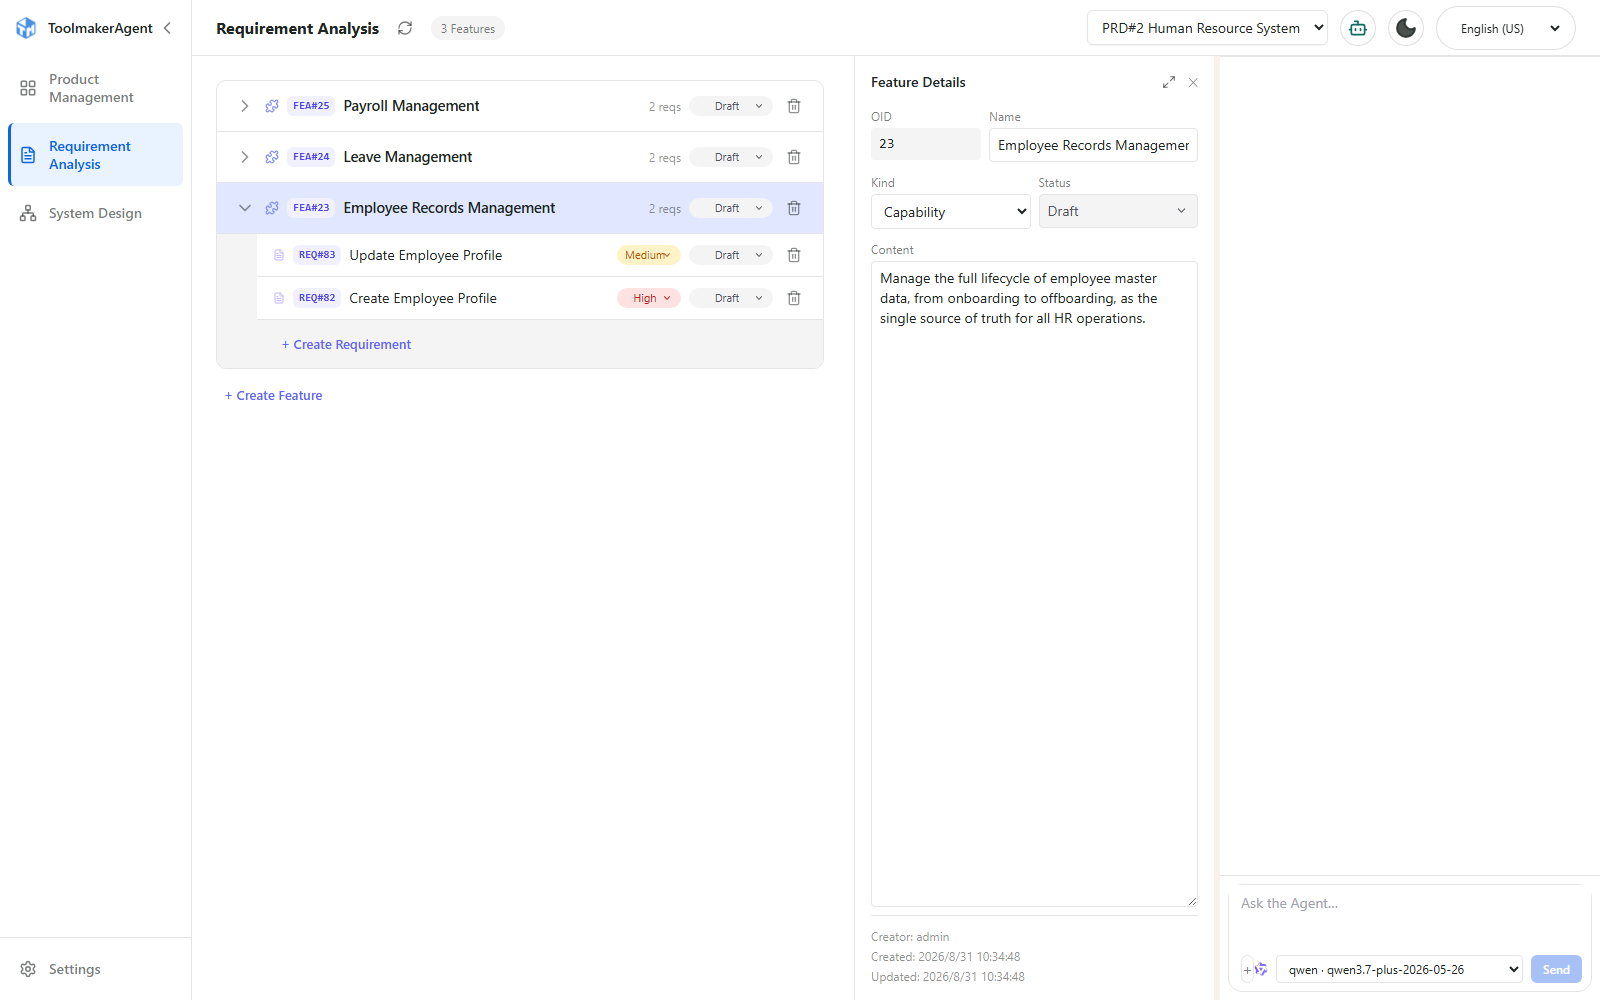1600x1000 pixels.
Task: Delete the Create Employee Profile requirement
Action: pyautogui.click(x=794, y=298)
